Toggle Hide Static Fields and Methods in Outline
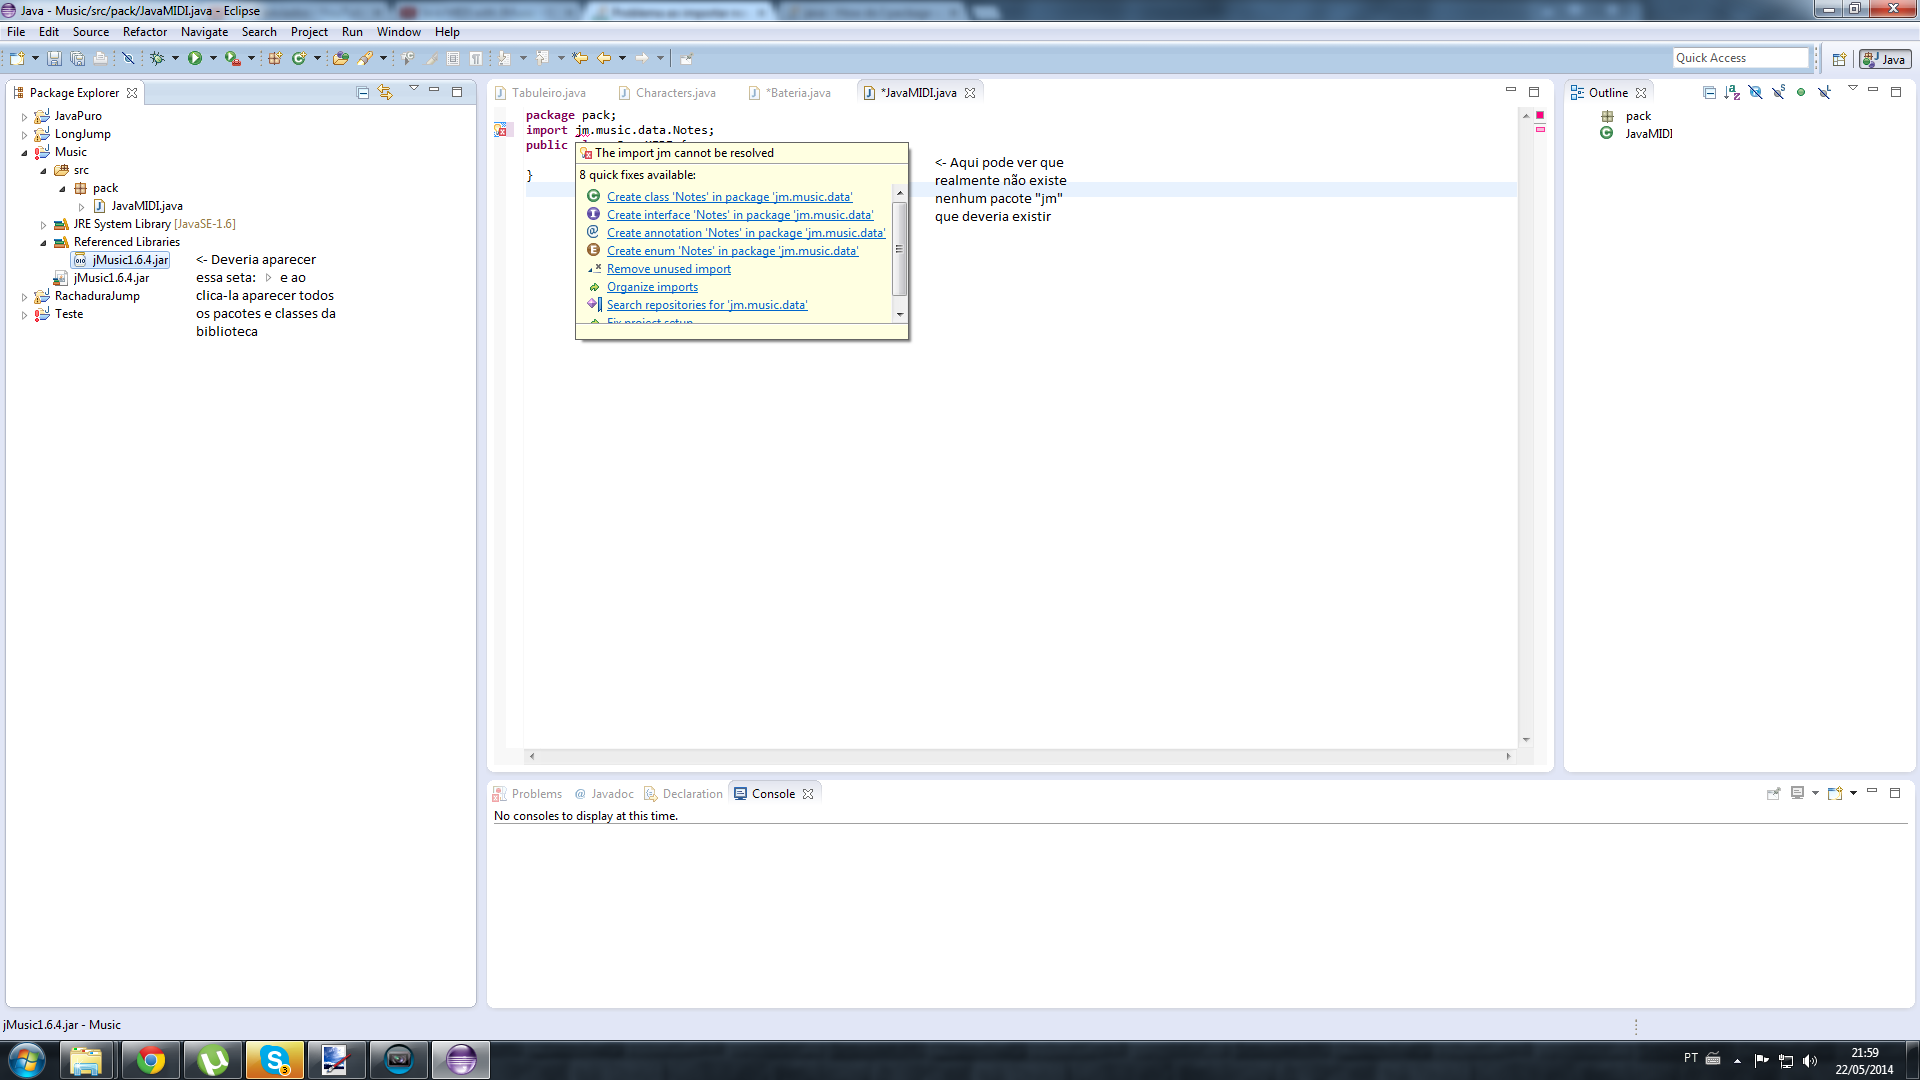The width and height of the screenshot is (1920, 1080). click(x=1778, y=92)
